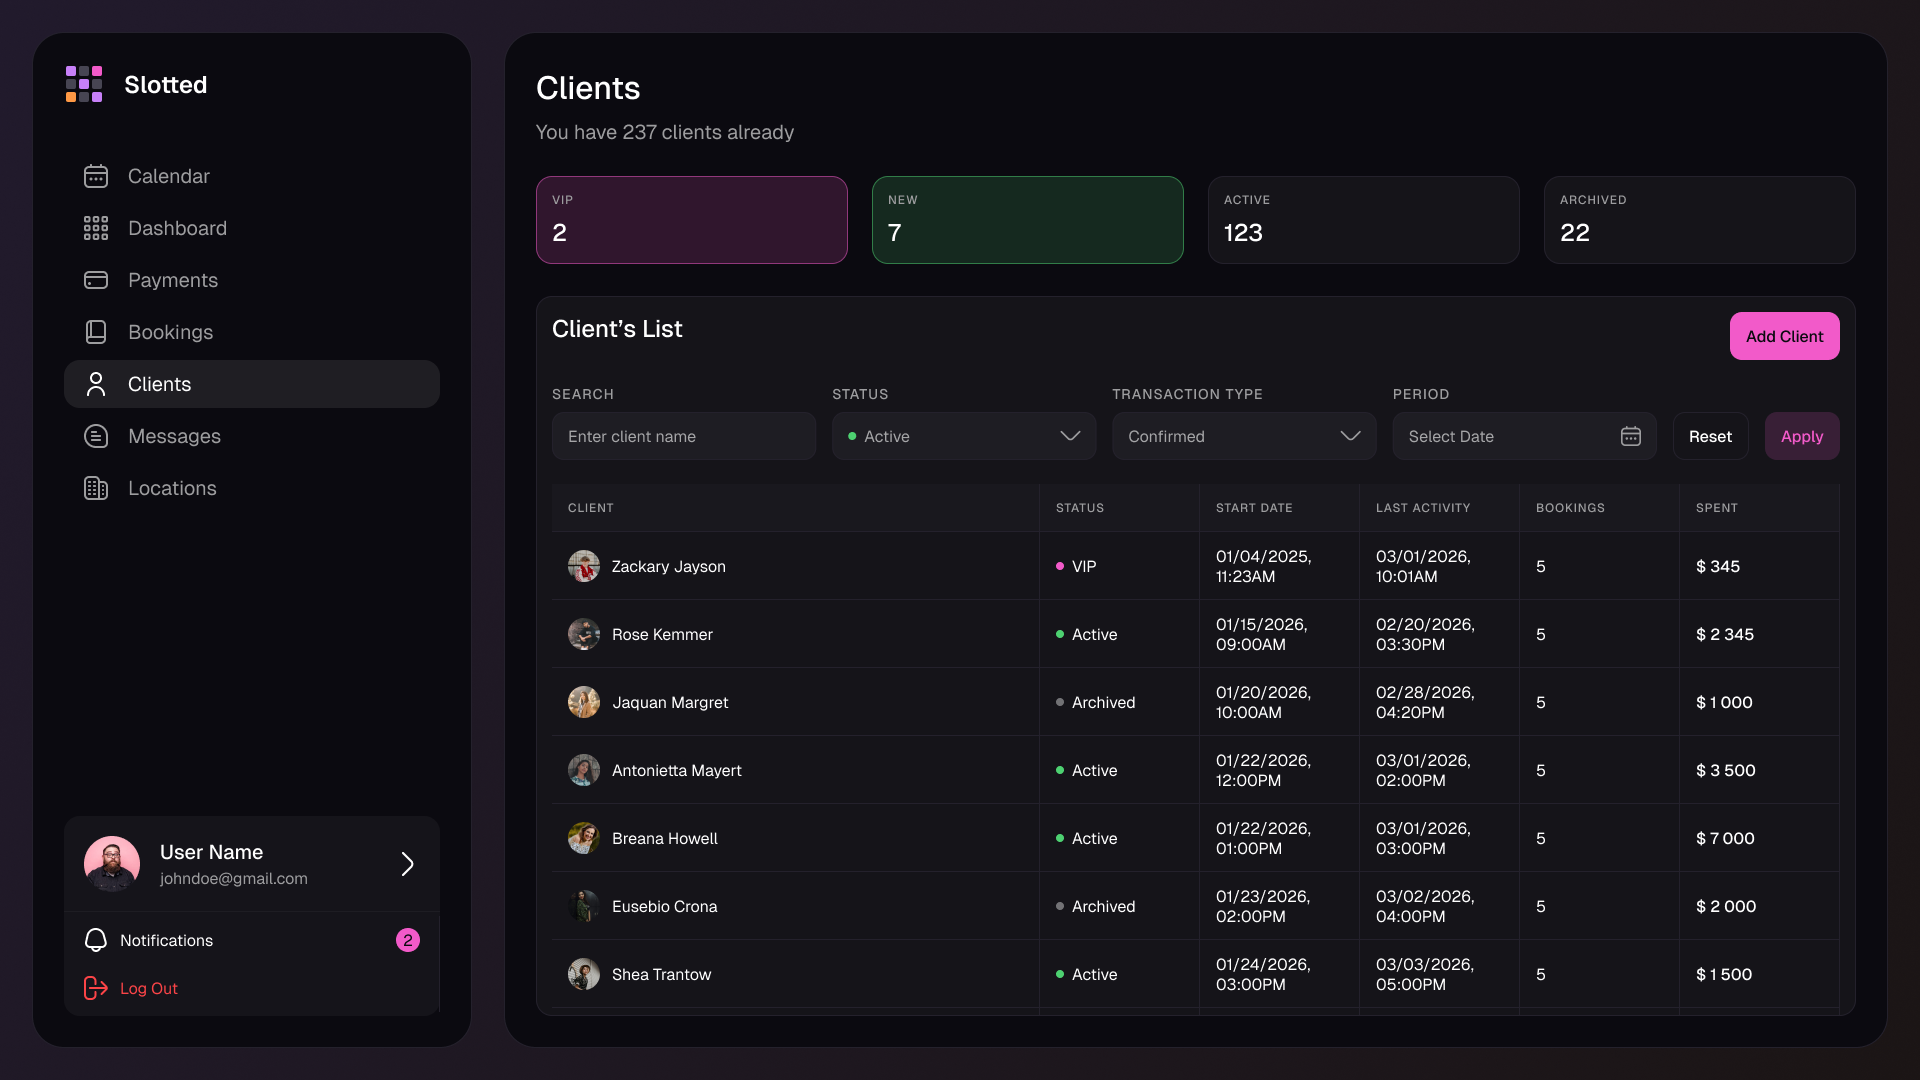1920x1080 pixels.
Task: Navigate to Payments
Action: coord(252,280)
